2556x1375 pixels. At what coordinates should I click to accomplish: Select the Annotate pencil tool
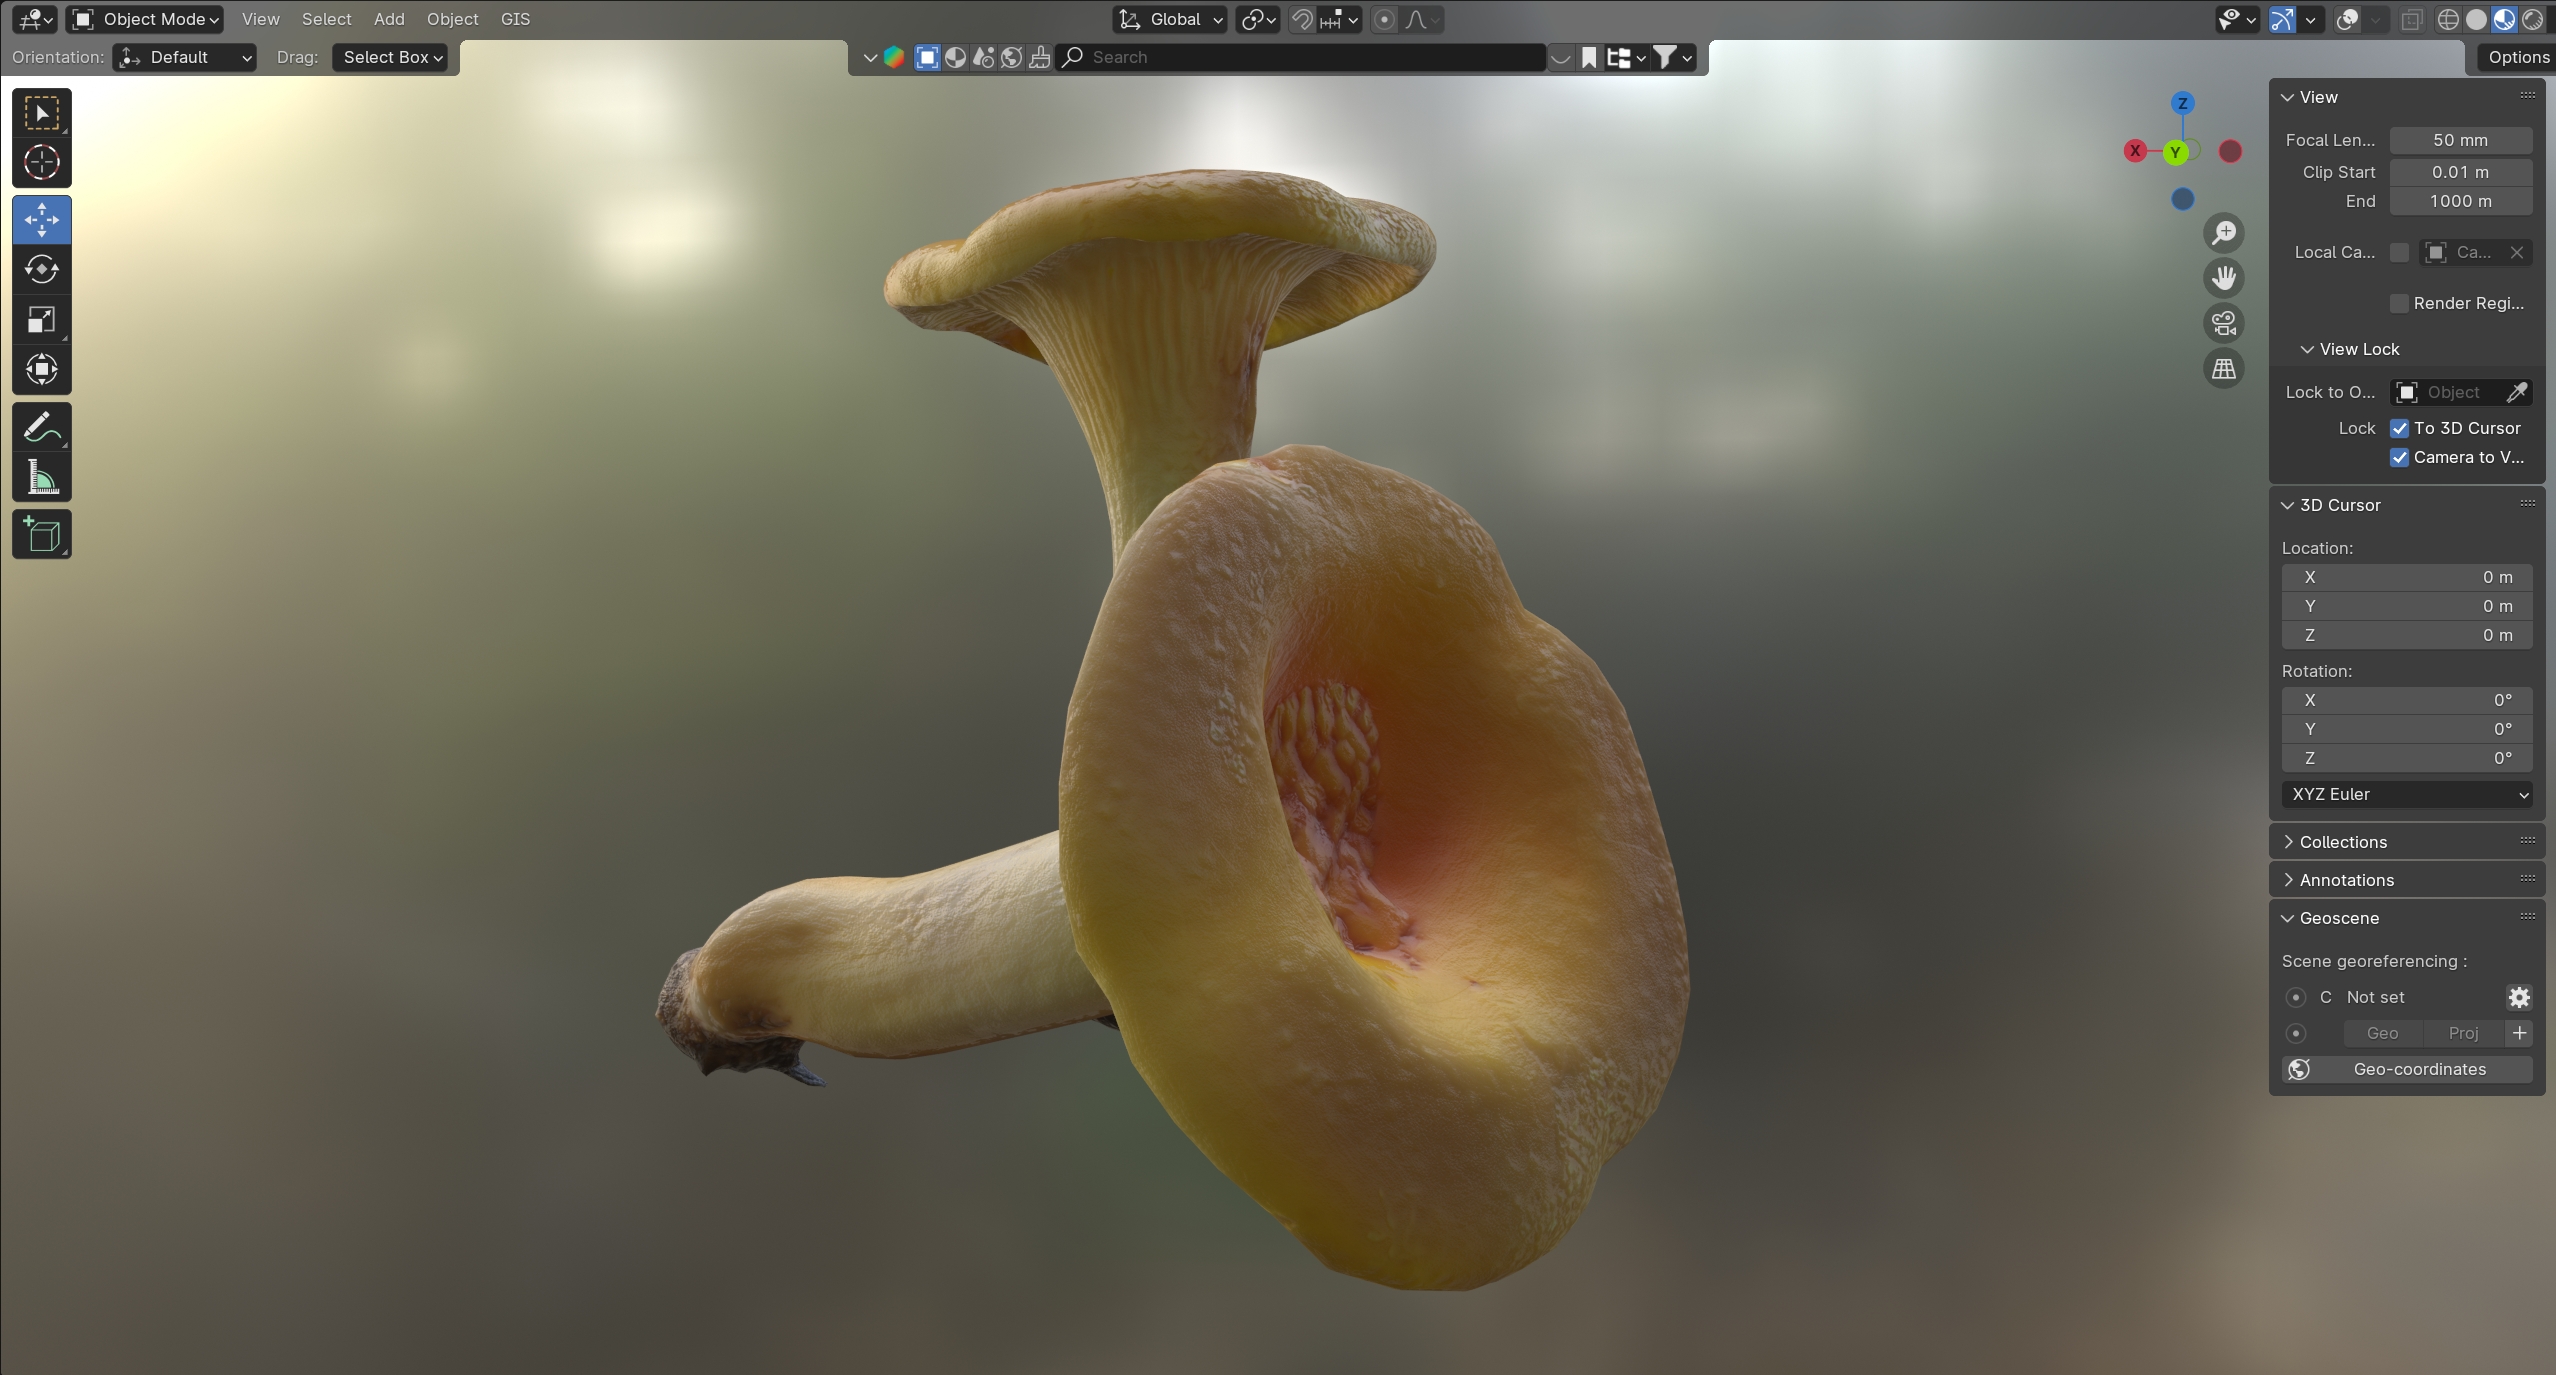coord(41,428)
